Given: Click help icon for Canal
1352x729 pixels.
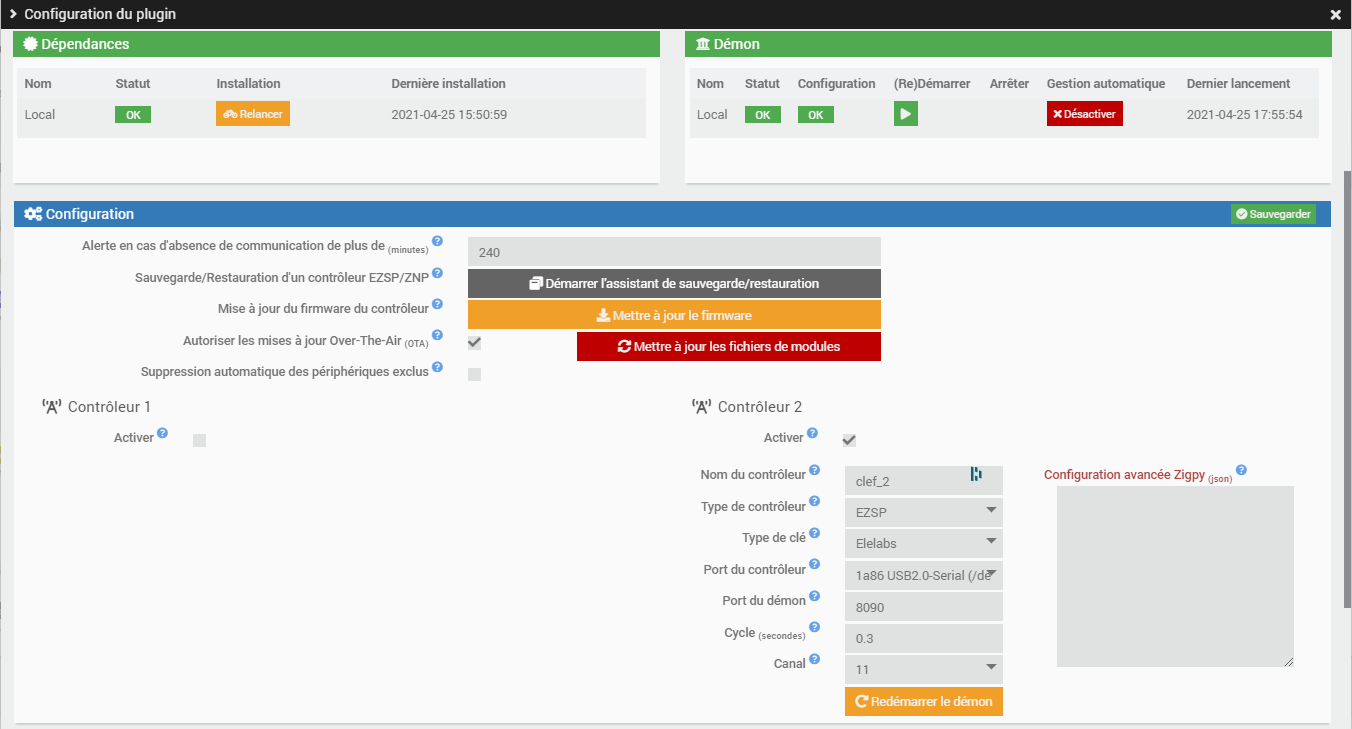Looking at the screenshot, I should pos(814,659).
